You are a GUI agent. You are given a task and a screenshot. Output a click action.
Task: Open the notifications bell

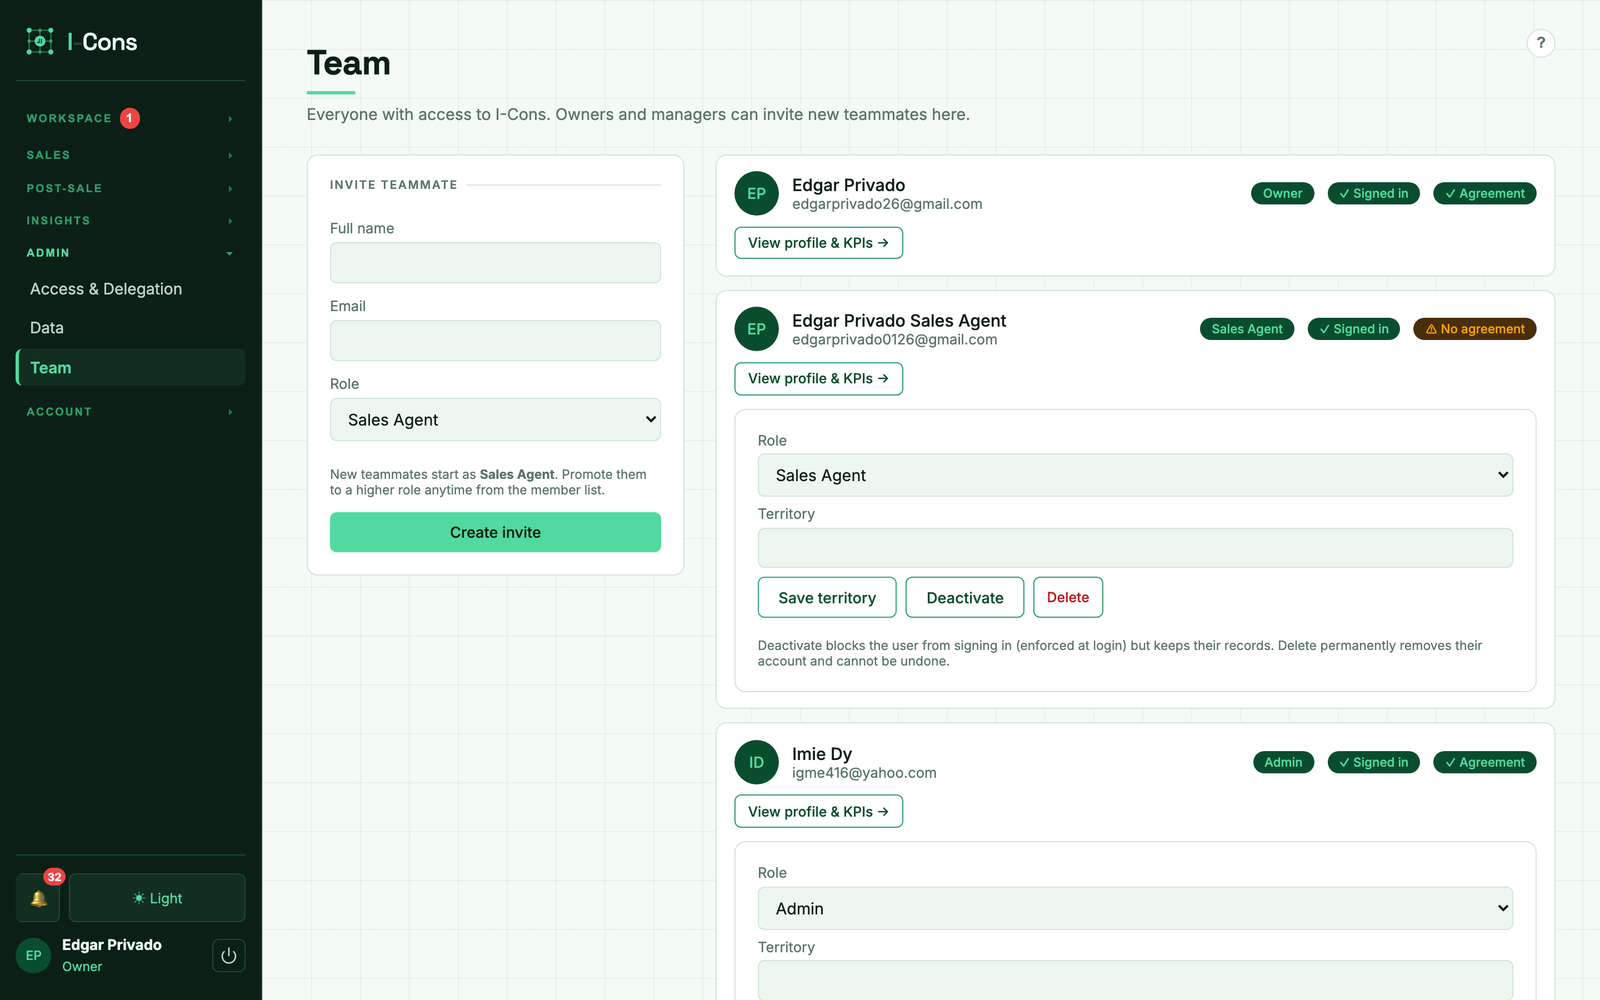[38, 898]
